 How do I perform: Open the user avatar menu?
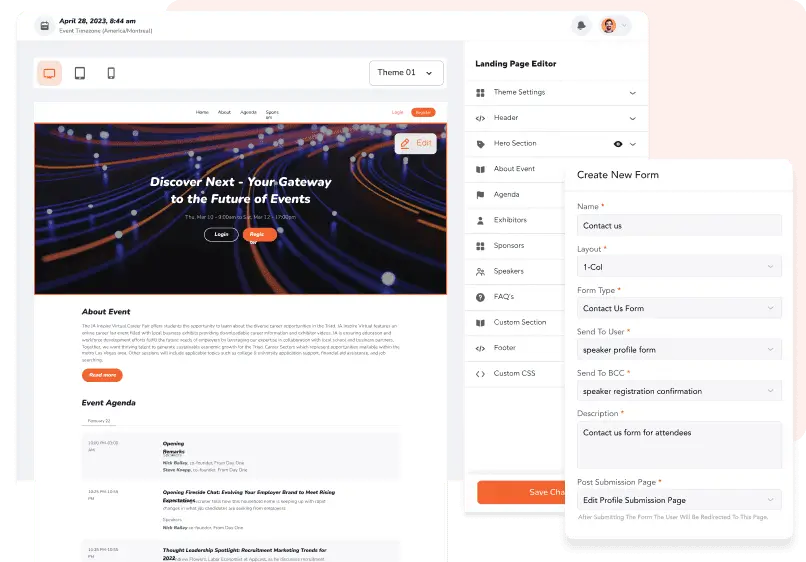[x=615, y=25]
